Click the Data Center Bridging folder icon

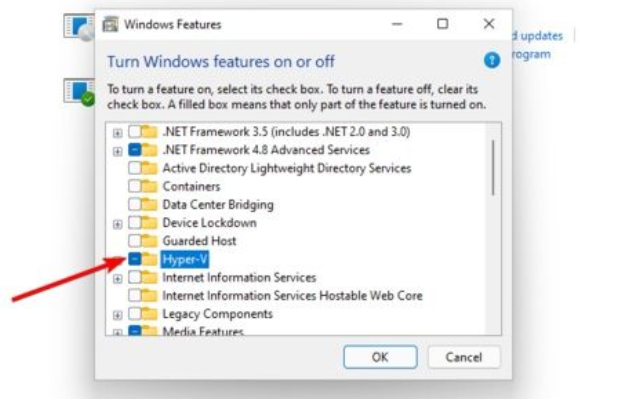[x=150, y=204]
